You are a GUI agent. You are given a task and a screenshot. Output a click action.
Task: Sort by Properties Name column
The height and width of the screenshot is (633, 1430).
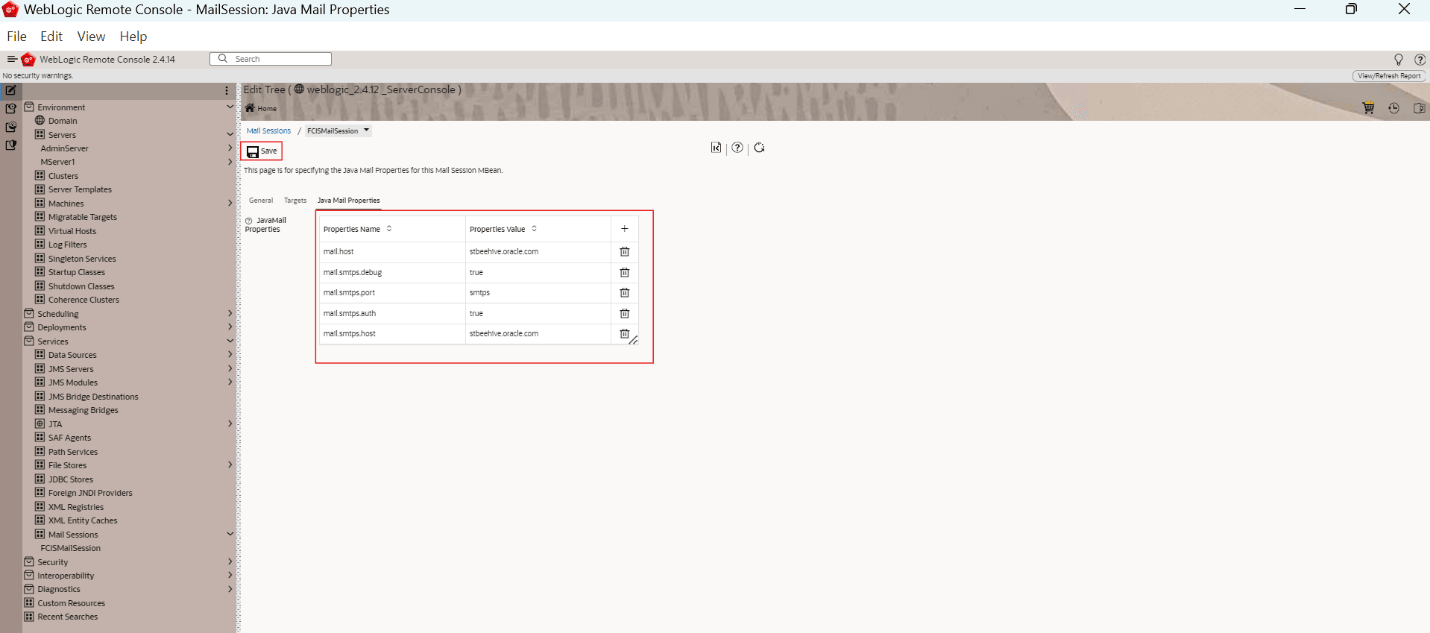tap(389, 229)
